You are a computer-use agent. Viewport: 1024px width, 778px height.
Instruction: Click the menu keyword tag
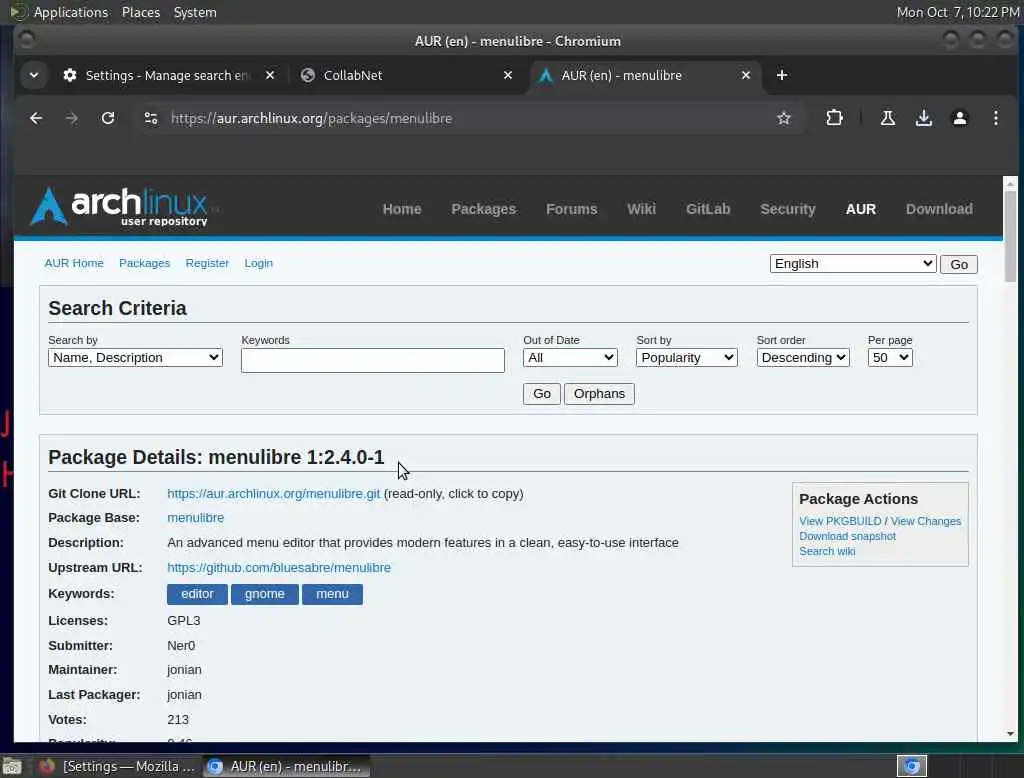332,594
